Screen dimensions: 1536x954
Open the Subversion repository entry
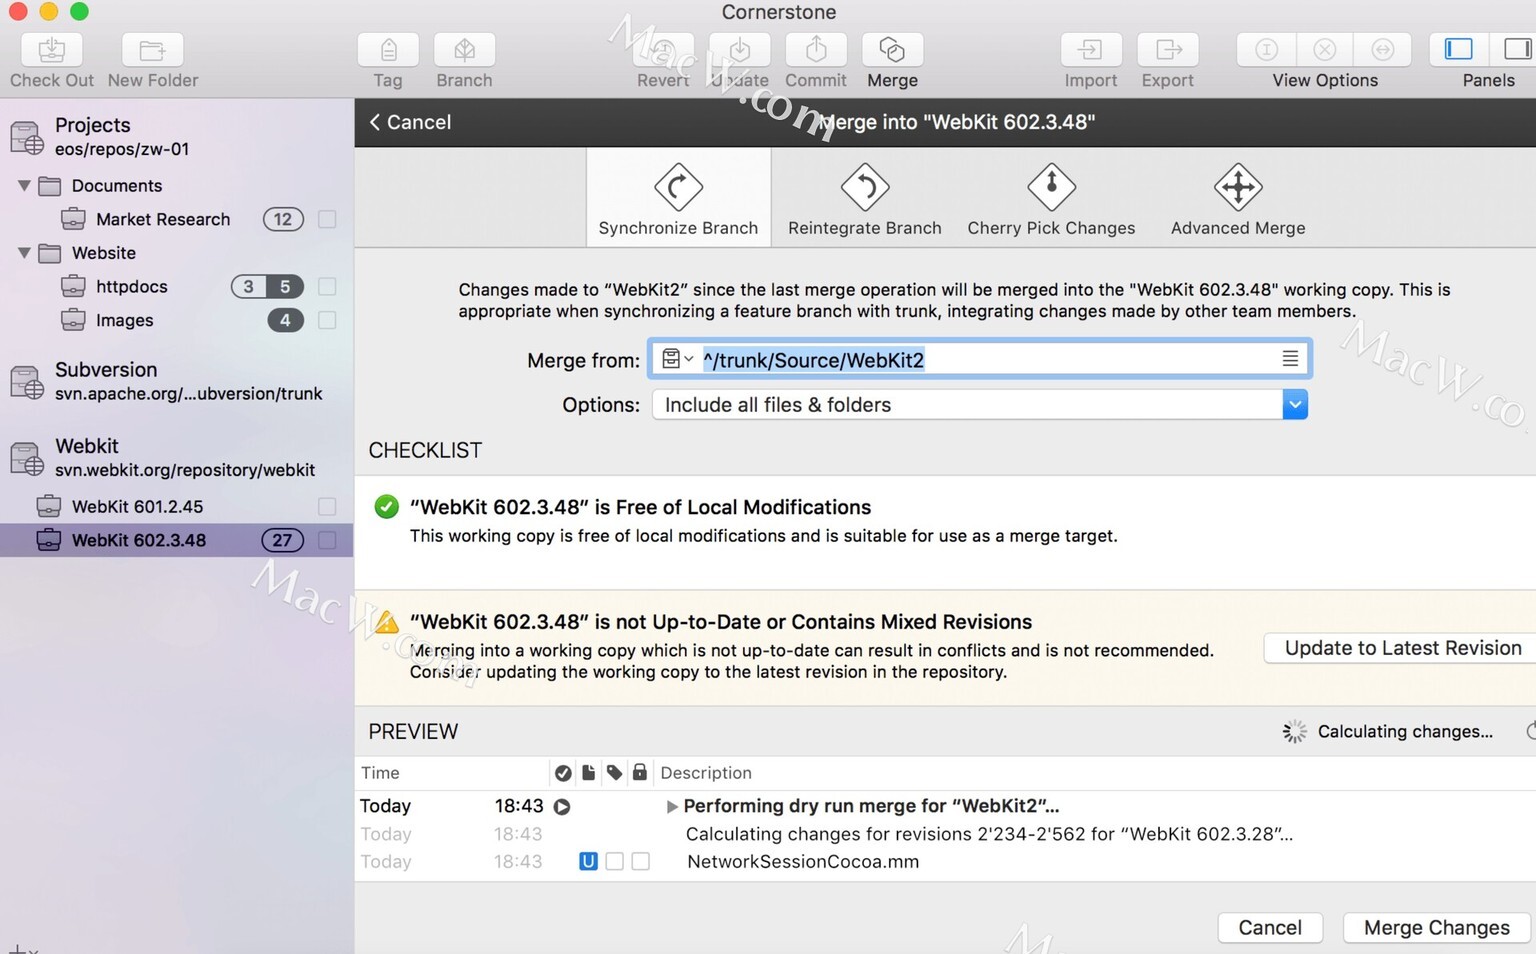coord(177,381)
